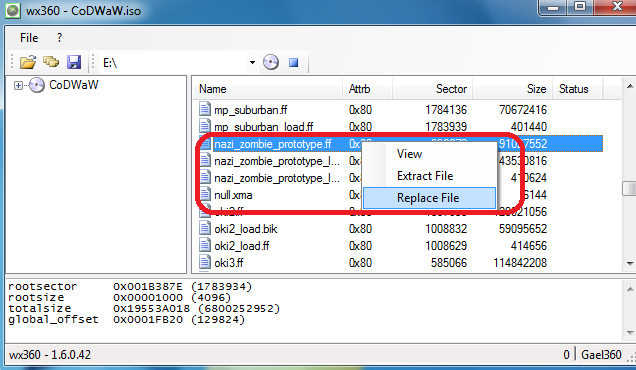Click size value 401440
The image size is (636, 370).
click(529, 127)
